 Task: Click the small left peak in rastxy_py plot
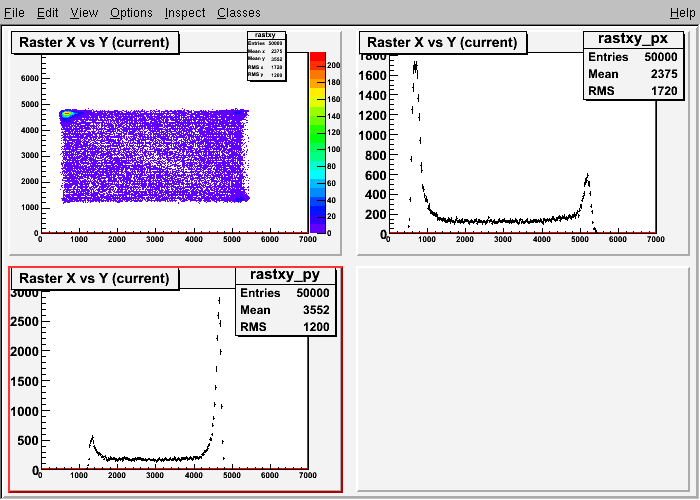[x=92, y=441]
